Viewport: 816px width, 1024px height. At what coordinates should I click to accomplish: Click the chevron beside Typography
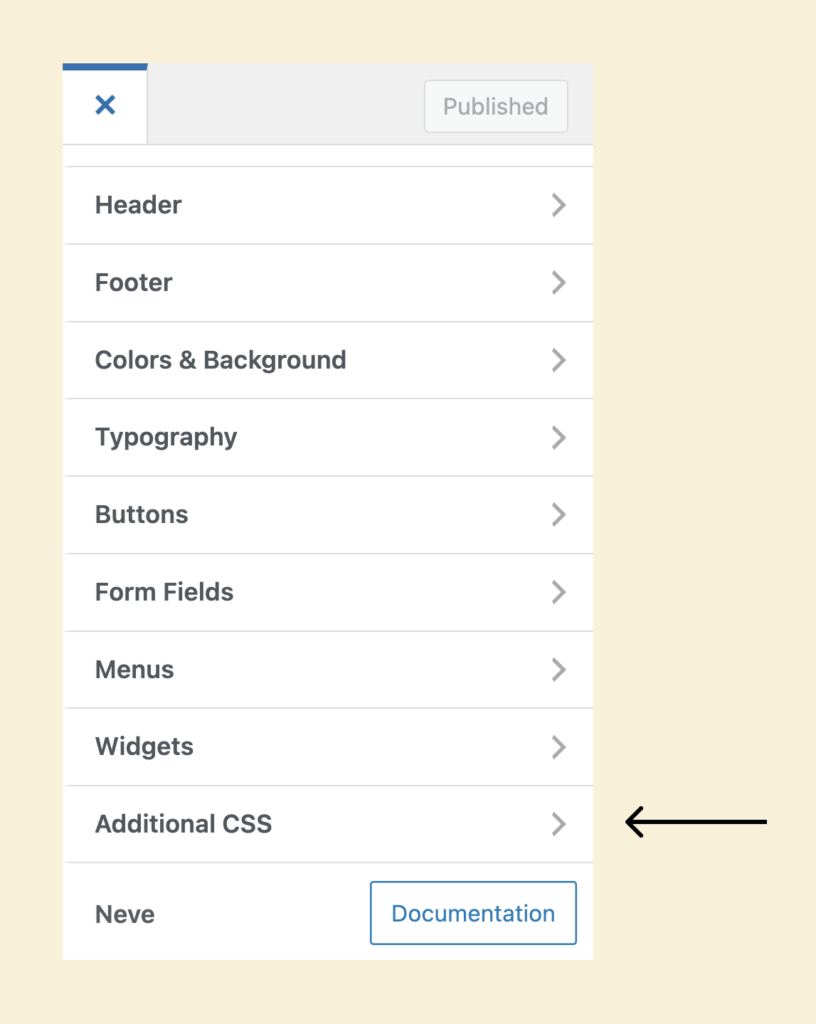tap(559, 437)
